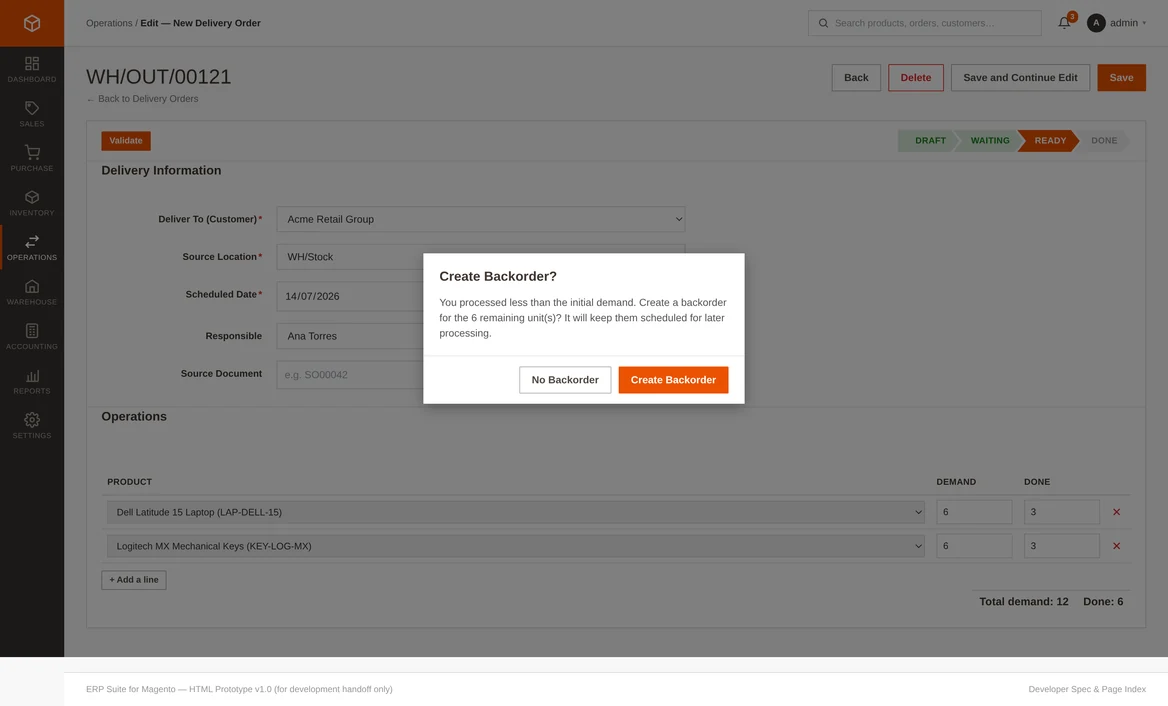The image size is (1168, 706).
Task: Click the search magnifier icon
Action: click(823, 23)
